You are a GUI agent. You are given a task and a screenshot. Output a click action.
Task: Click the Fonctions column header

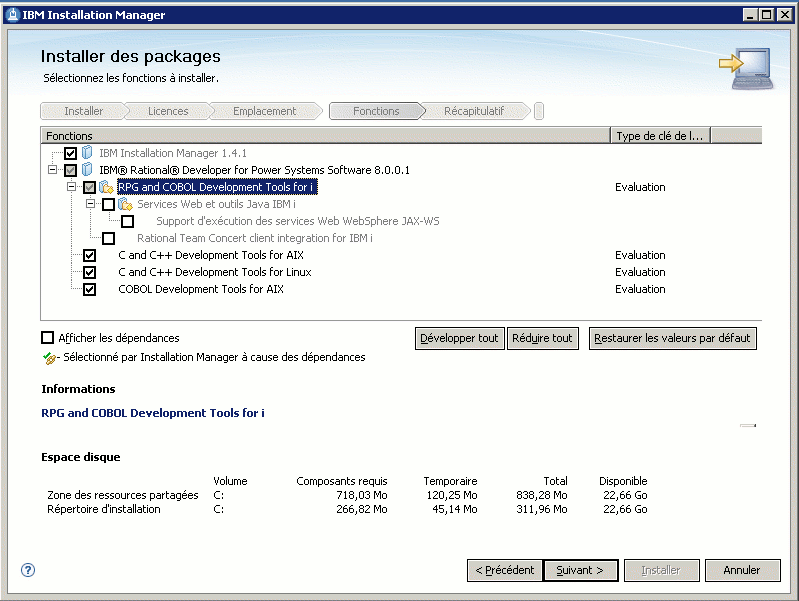pyautogui.click(x=324, y=135)
